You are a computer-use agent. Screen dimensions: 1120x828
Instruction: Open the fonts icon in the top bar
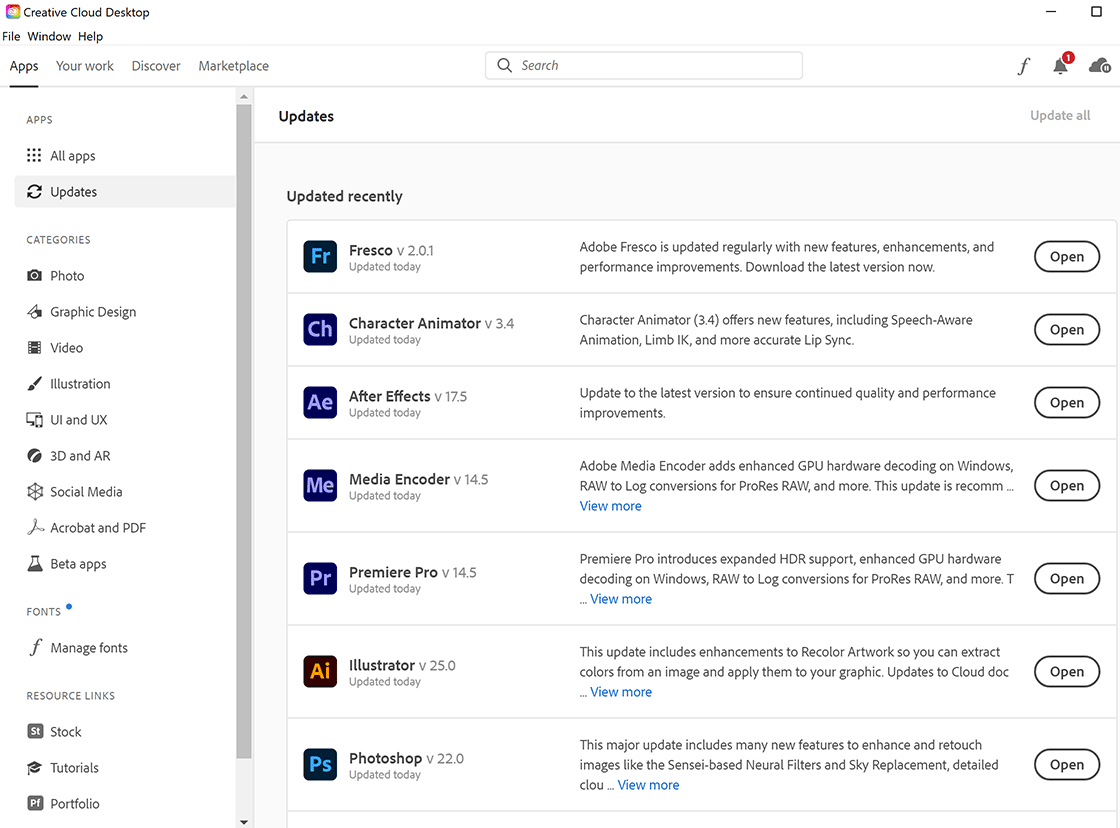click(x=1024, y=66)
